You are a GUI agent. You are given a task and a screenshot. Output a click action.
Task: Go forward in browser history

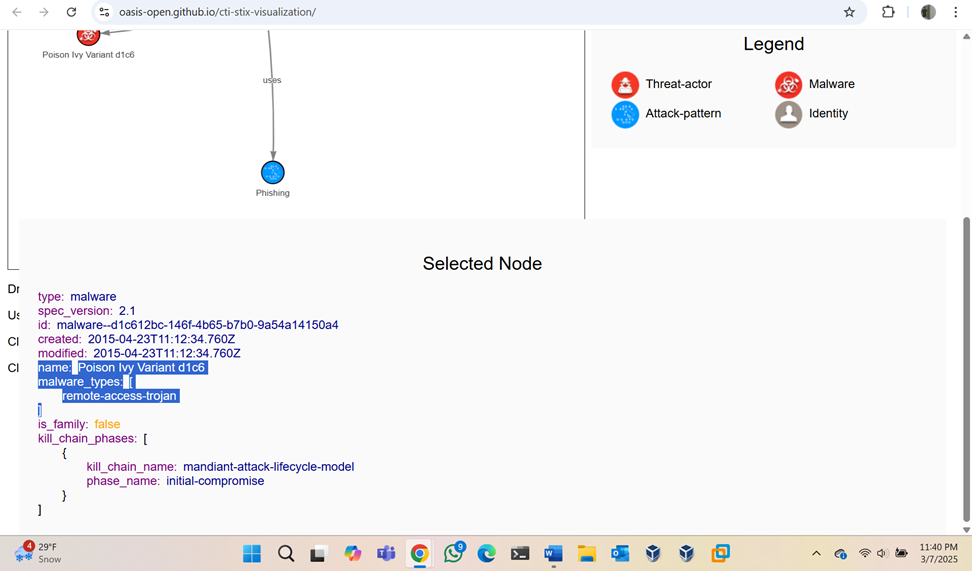click(x=44, y=12)
